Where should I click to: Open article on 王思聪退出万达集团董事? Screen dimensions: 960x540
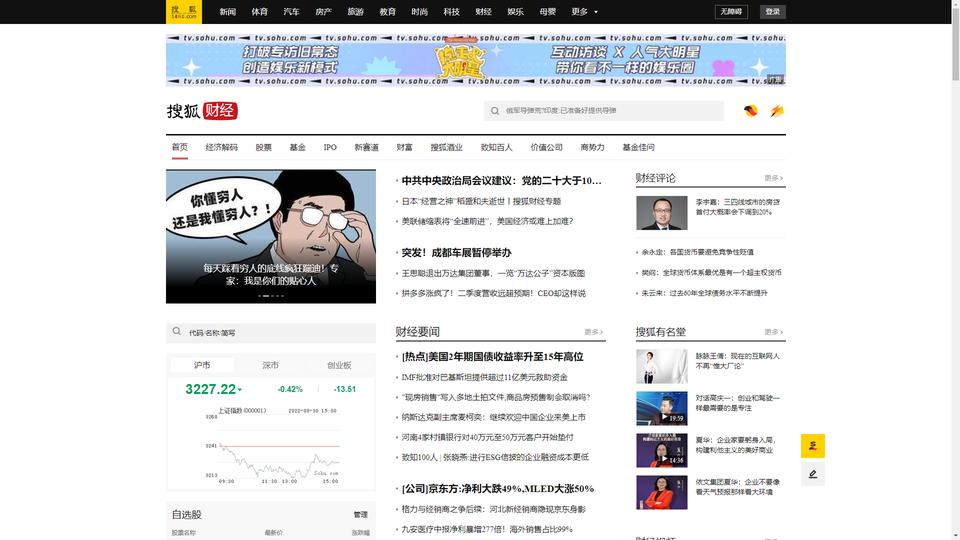(493, 273)
